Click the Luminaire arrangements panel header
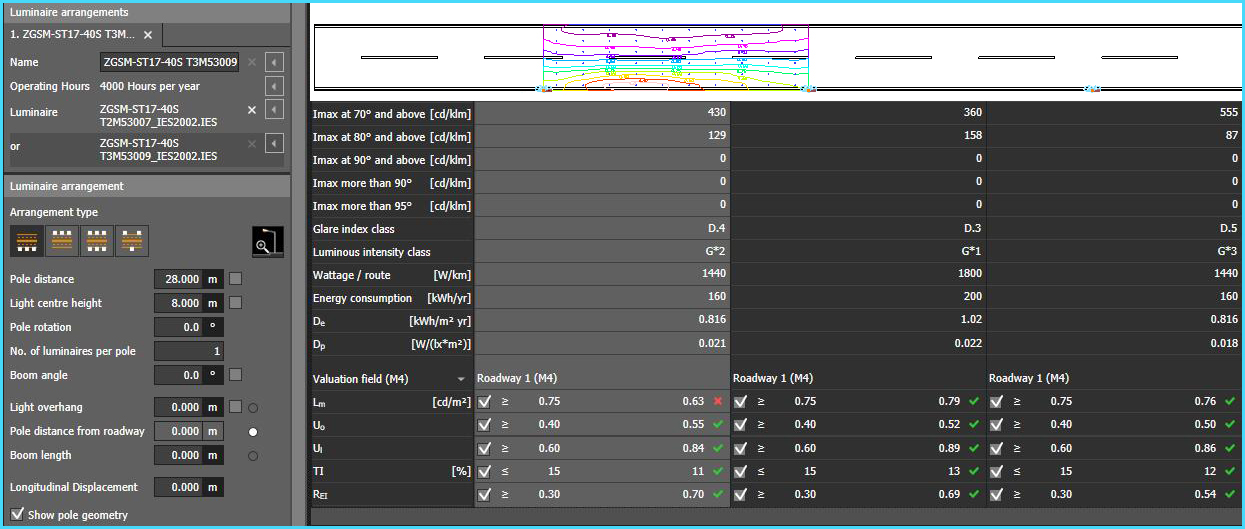 pos(146,13)
